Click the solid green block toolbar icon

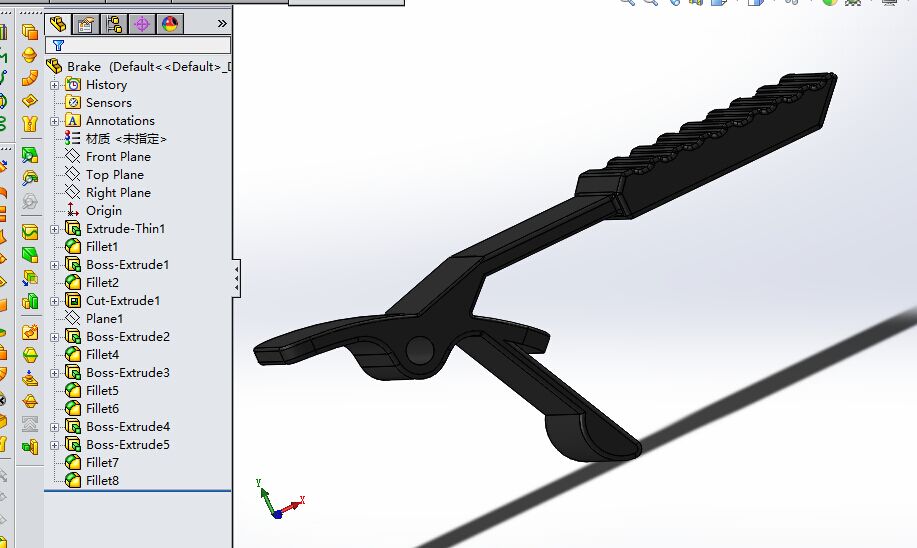(30, 255)
